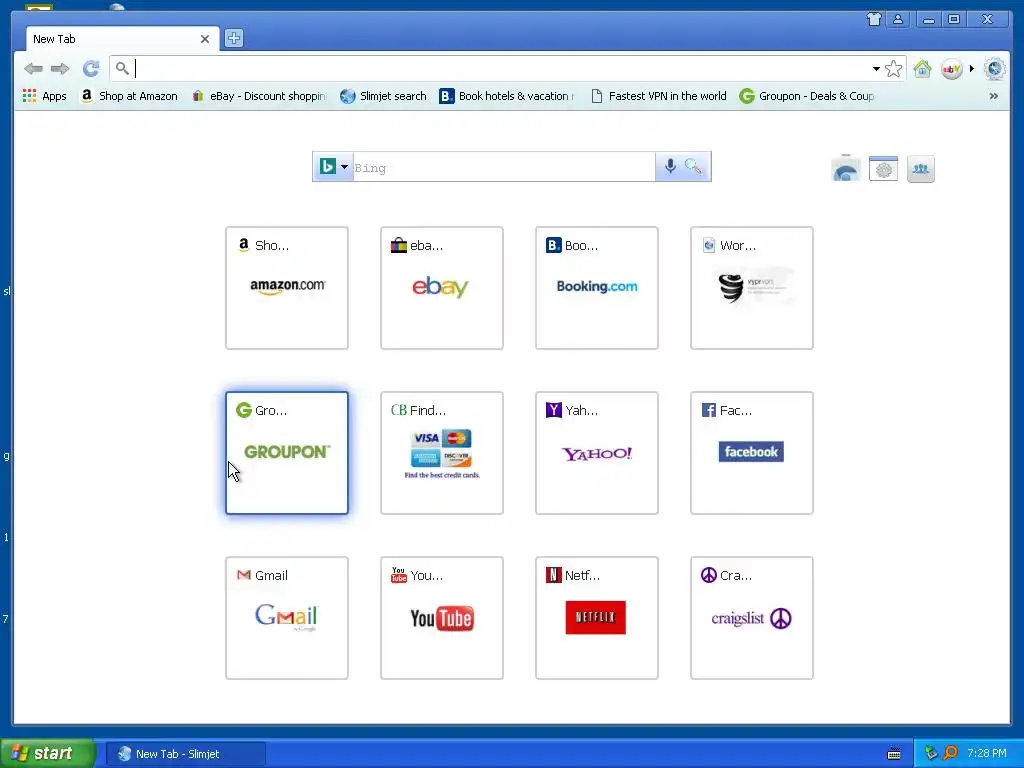Open new tab page settings gear icon

point(884,169)
